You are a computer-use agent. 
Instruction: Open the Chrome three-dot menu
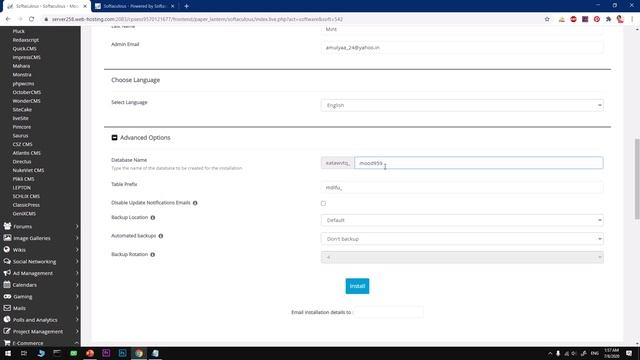click(x=632, y=19)
